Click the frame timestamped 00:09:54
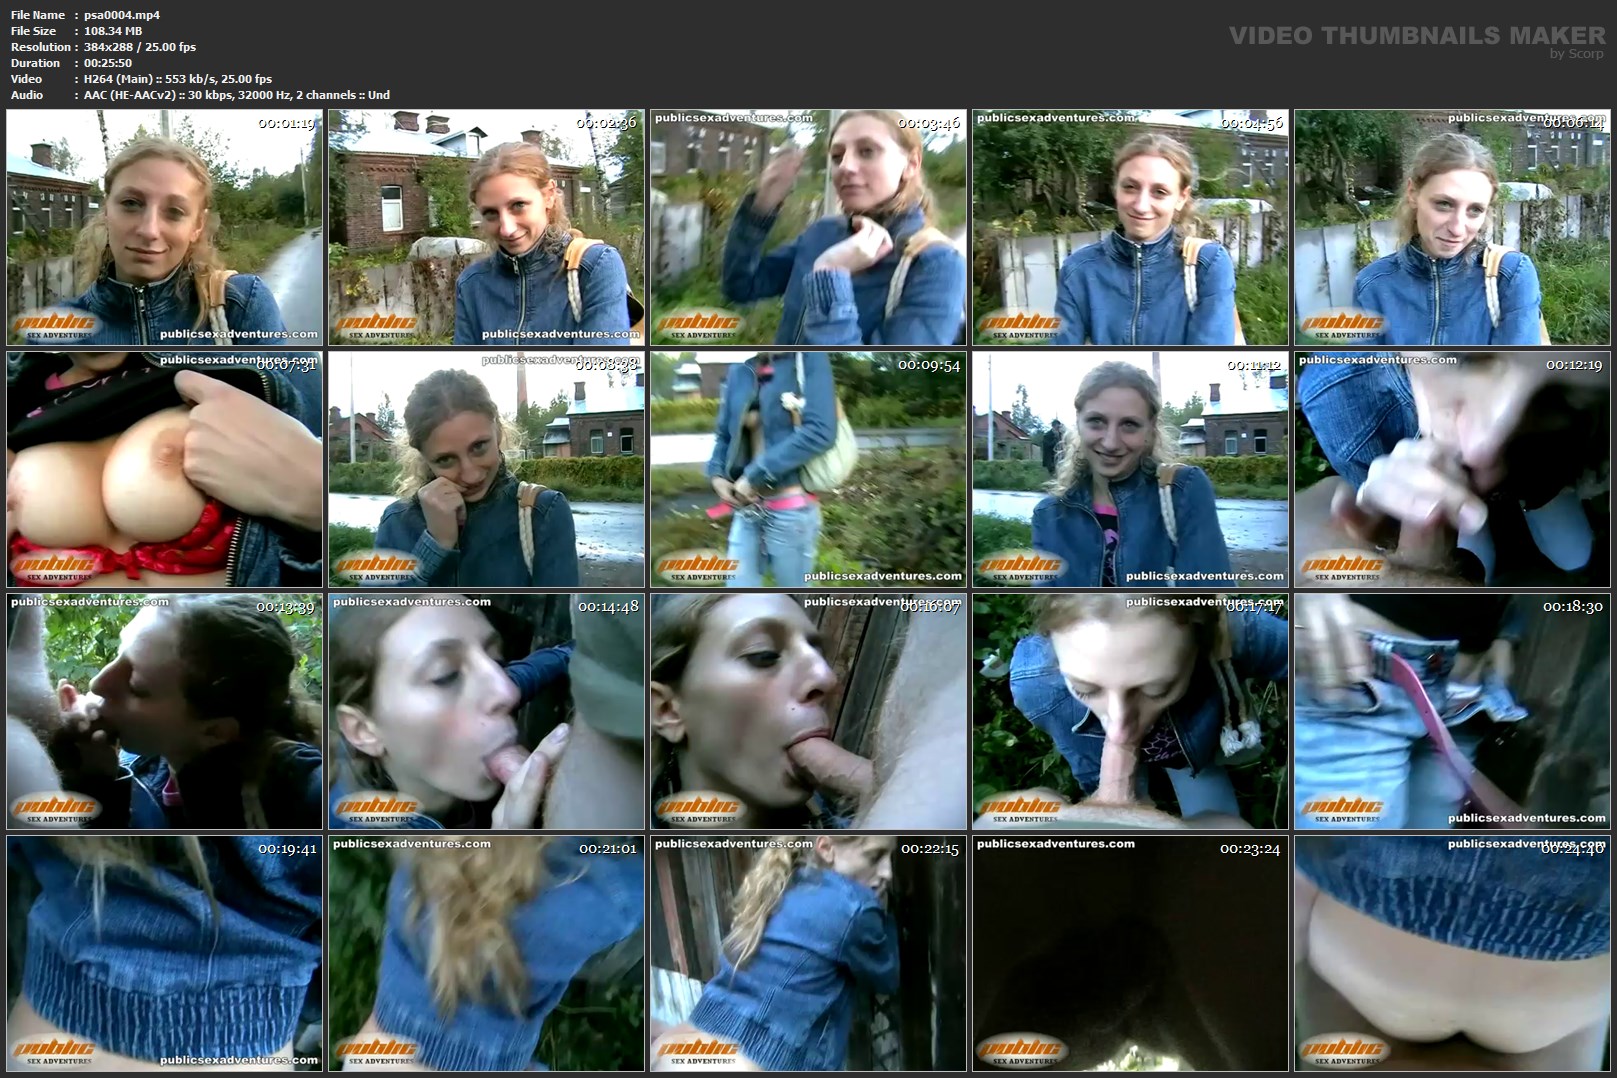The height and width of the screenshot is (1078, 1617). [808, 469]
